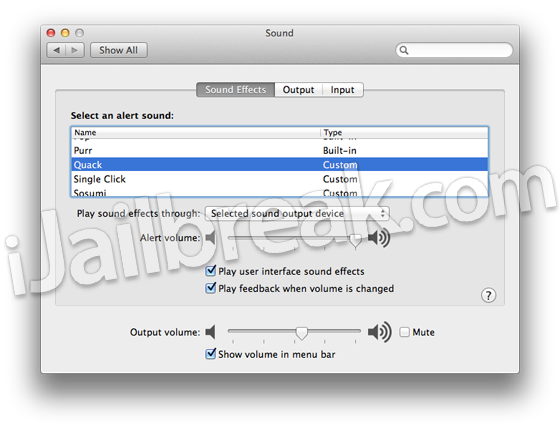
Task: Toggle Show volume in menu bar
Action: point(211,354)
